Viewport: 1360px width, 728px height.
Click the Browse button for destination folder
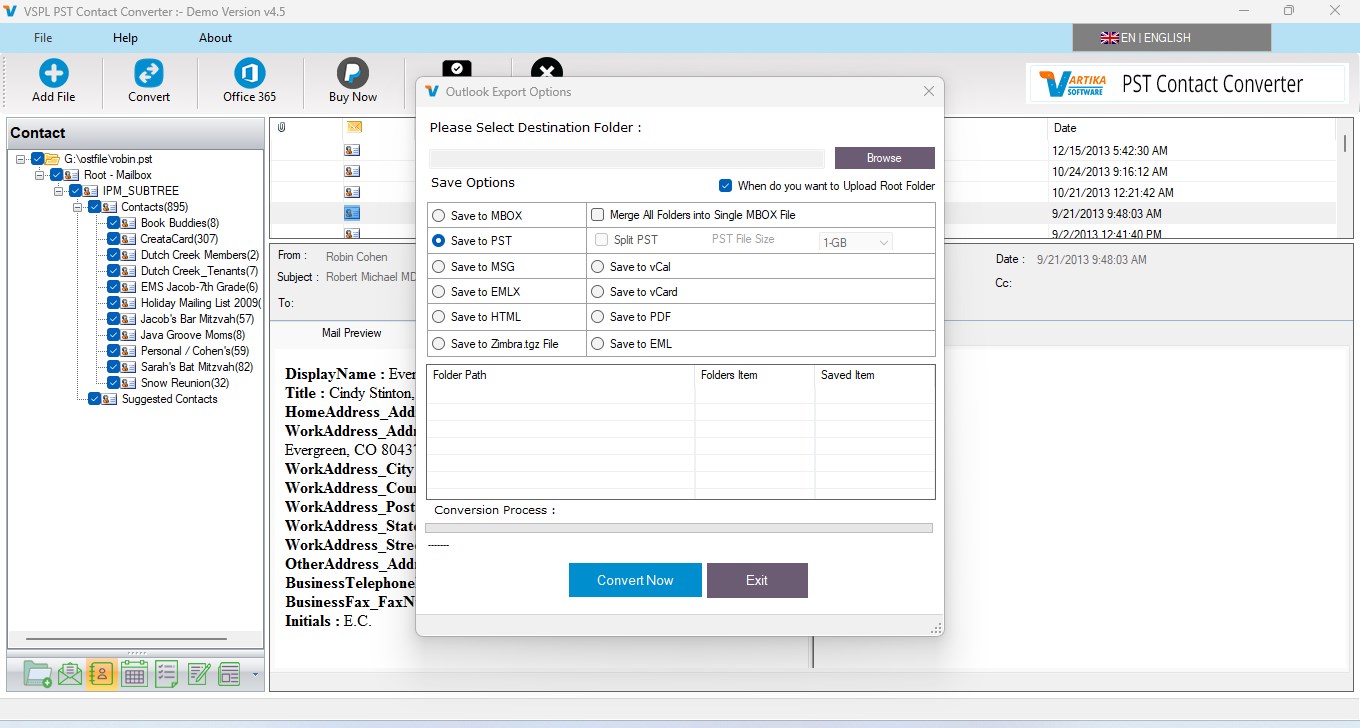click(x=885, y=158)
